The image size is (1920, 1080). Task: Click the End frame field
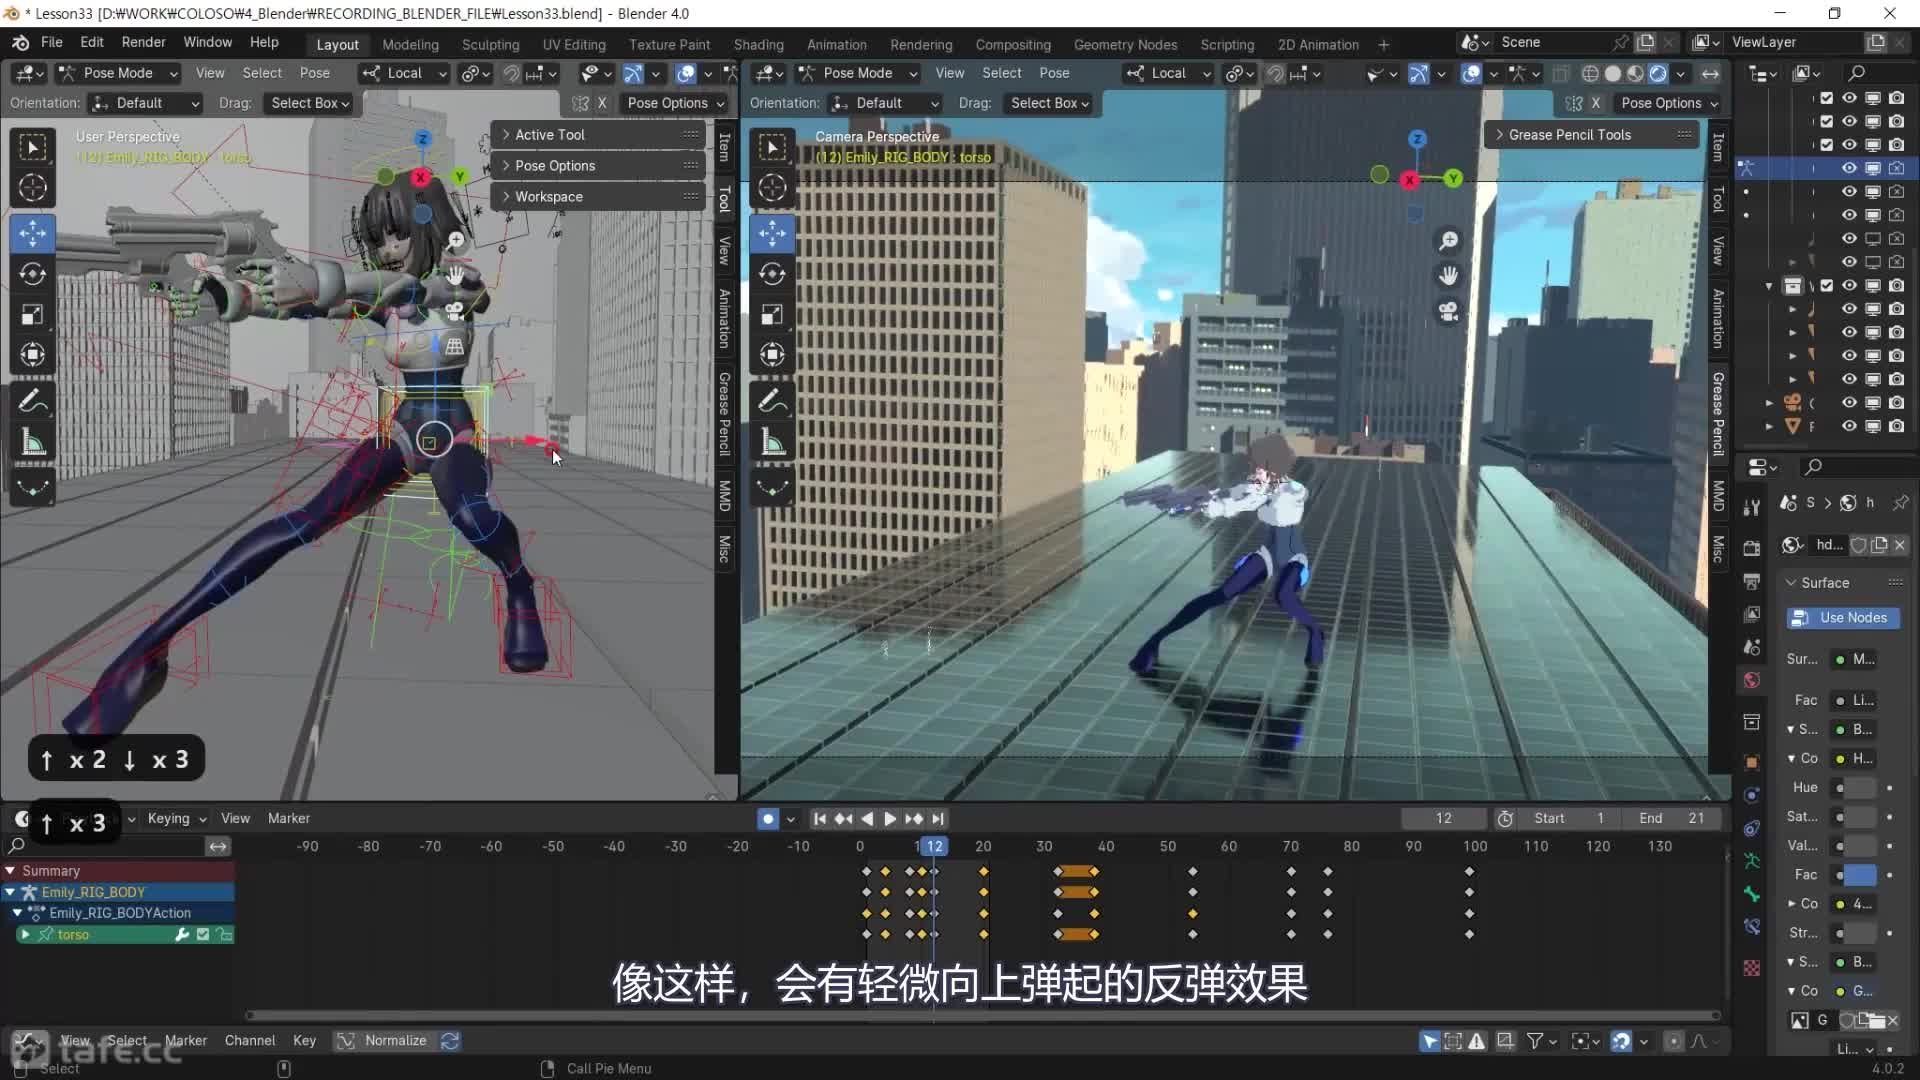point(1673,818)
